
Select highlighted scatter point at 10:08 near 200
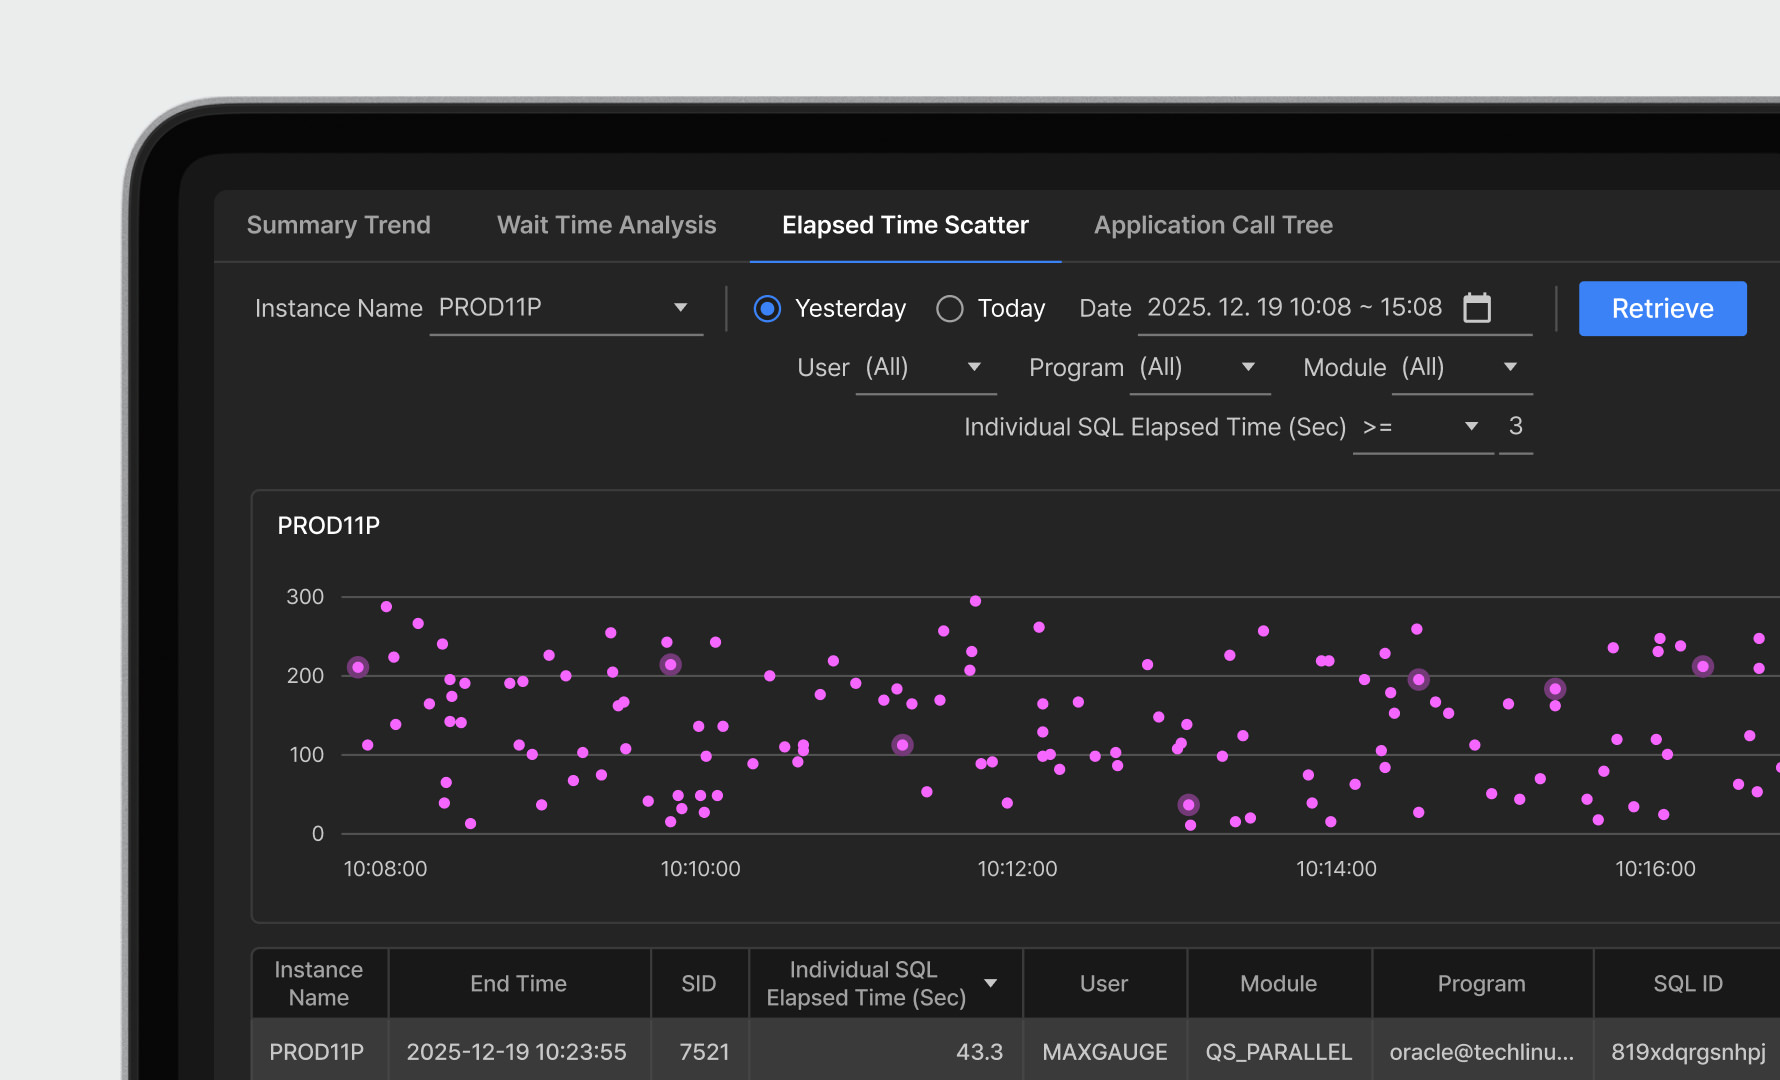pyautogui.click(x=358, y=667)
